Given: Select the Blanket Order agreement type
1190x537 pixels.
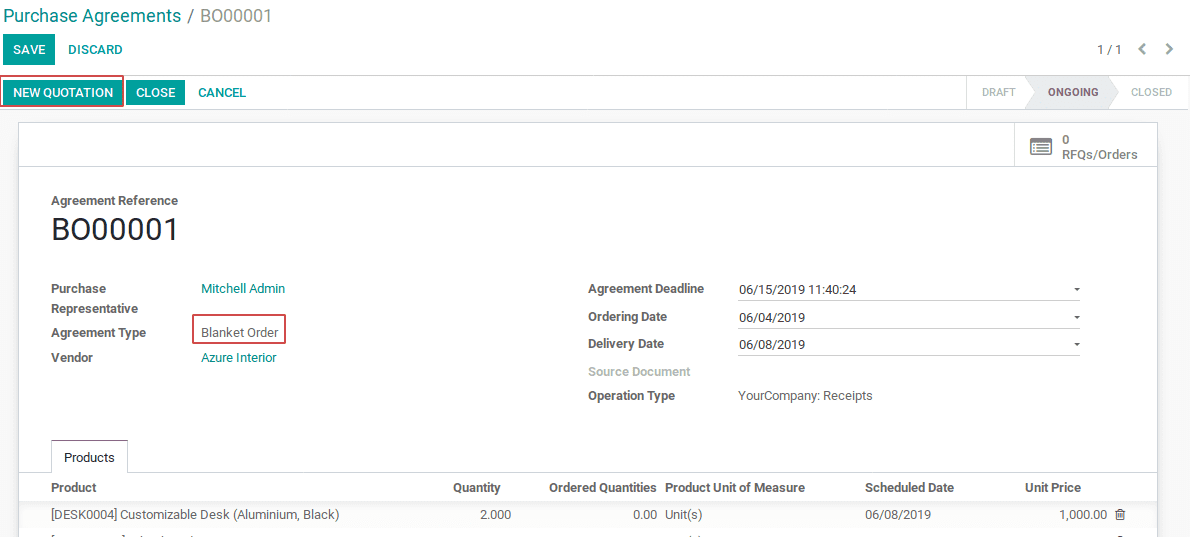Looking at the screenshot, I should coord(240,333).
